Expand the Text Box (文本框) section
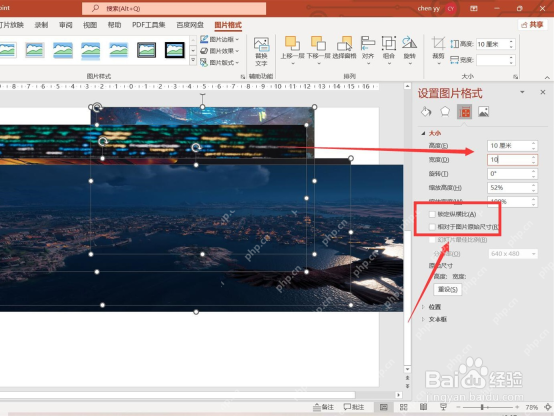This screenshot has width=554, height=416. 423,319
